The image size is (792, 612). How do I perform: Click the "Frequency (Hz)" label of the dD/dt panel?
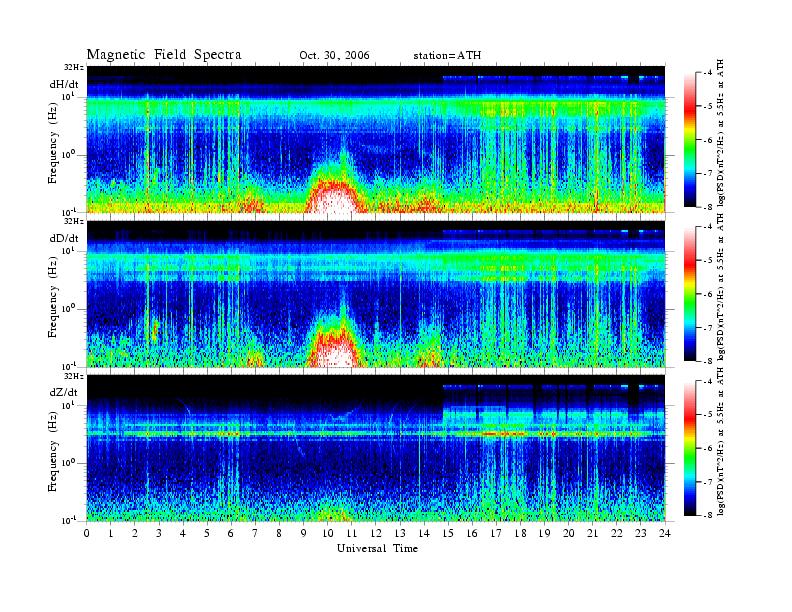53,299
